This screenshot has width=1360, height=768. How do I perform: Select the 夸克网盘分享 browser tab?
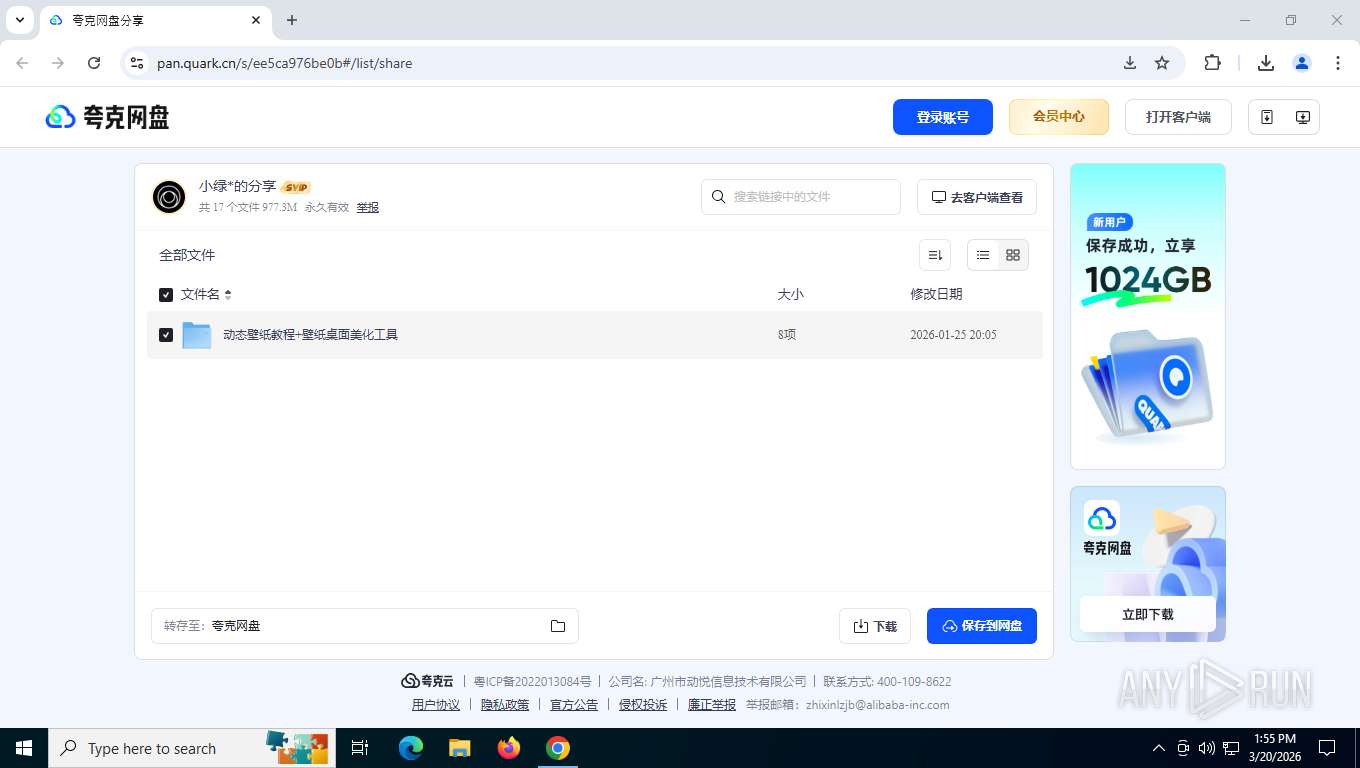tap(155, 20)
